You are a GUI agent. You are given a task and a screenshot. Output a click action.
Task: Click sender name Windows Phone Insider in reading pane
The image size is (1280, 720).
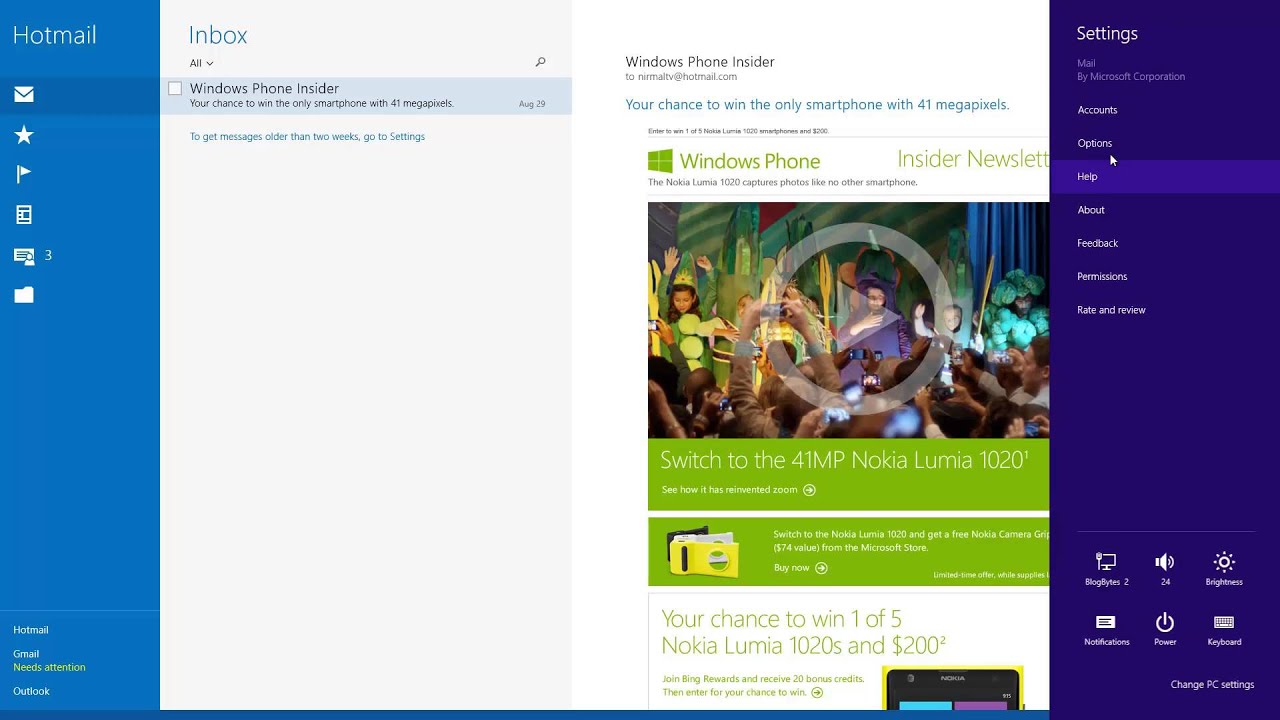point(700,62)
